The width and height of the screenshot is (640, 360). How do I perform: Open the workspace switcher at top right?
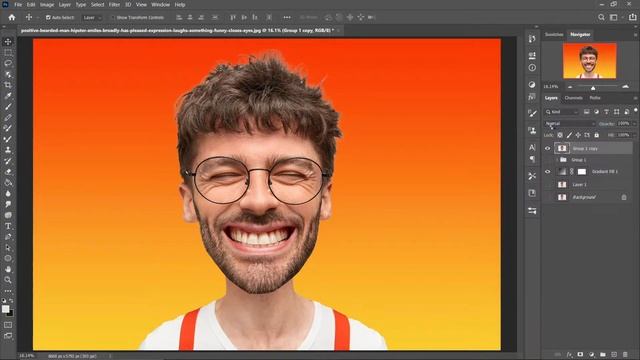pos(614,17)
